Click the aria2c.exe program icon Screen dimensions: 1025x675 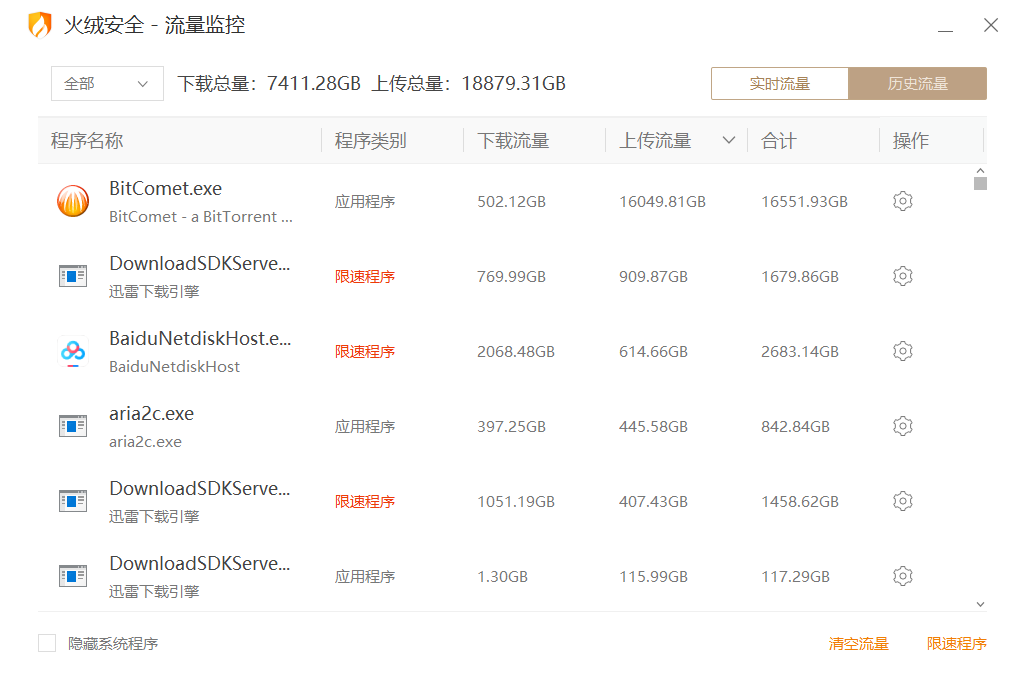73,426
